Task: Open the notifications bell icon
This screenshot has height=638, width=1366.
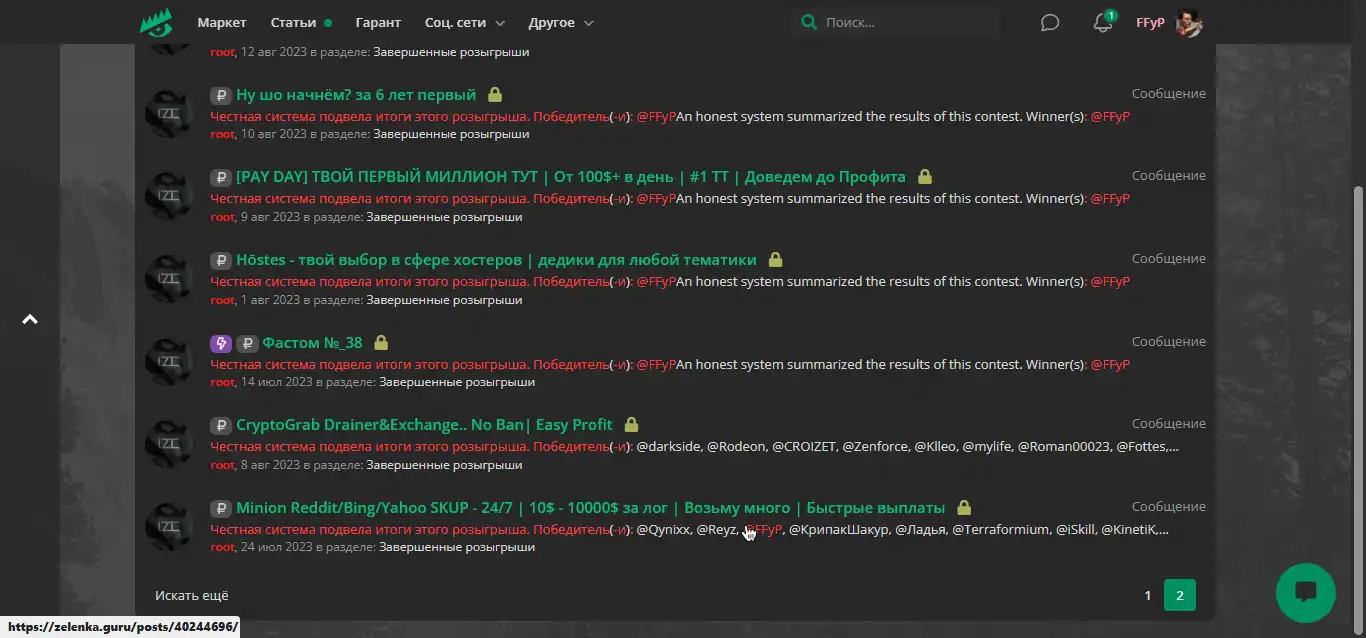Action: (1102, 22)
